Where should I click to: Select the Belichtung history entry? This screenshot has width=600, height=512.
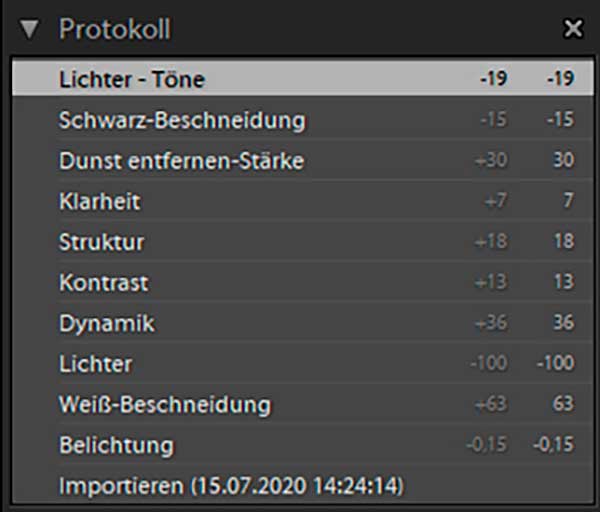115,445
